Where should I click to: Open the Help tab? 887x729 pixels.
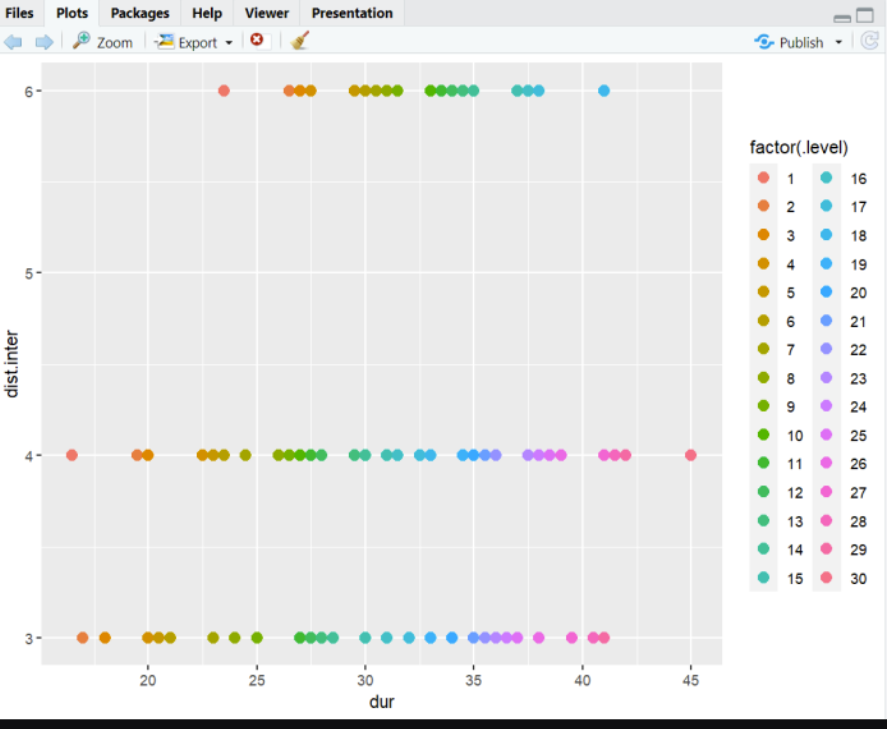coord(207,13)
